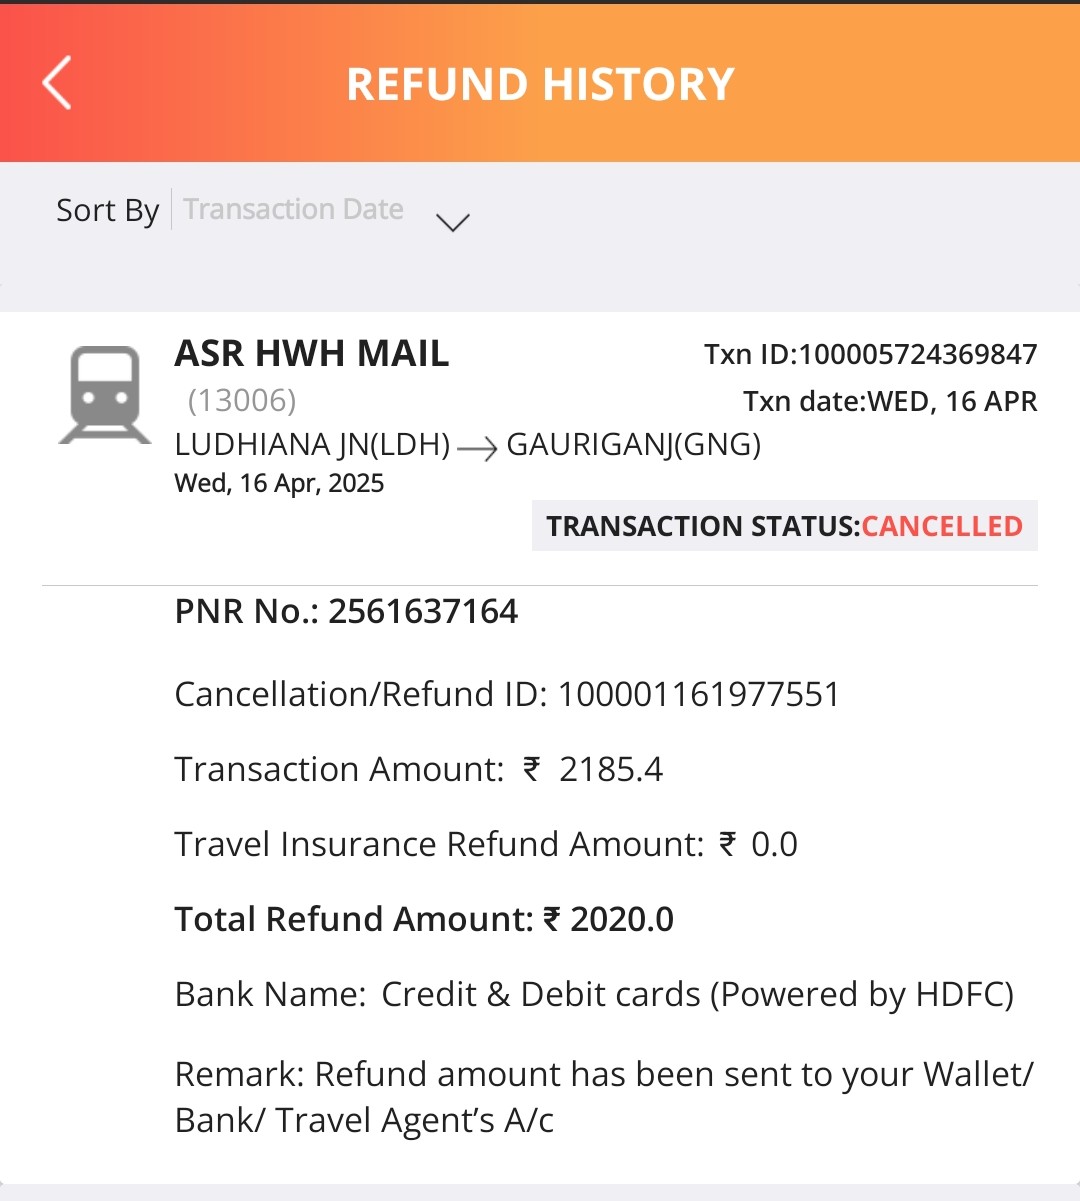This screenshot has height=1201, width=1080.
Task: Select the PNR No. 2561637164
Action: tap(346, 611)
